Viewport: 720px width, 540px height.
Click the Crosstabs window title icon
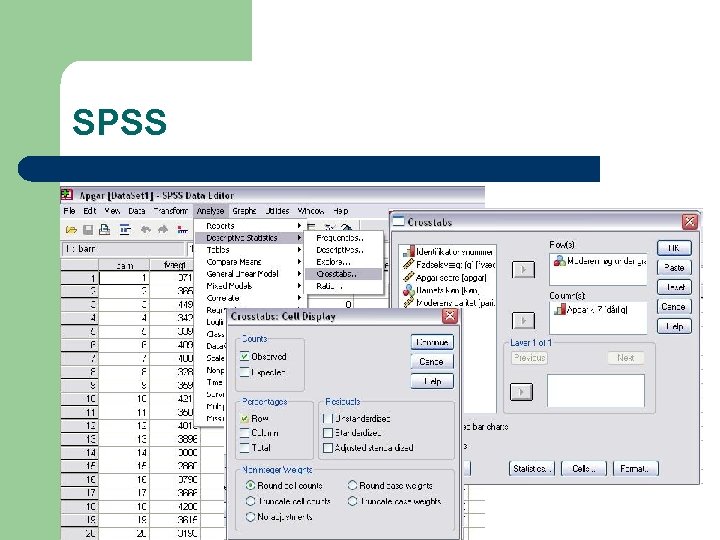click(398, 222)
